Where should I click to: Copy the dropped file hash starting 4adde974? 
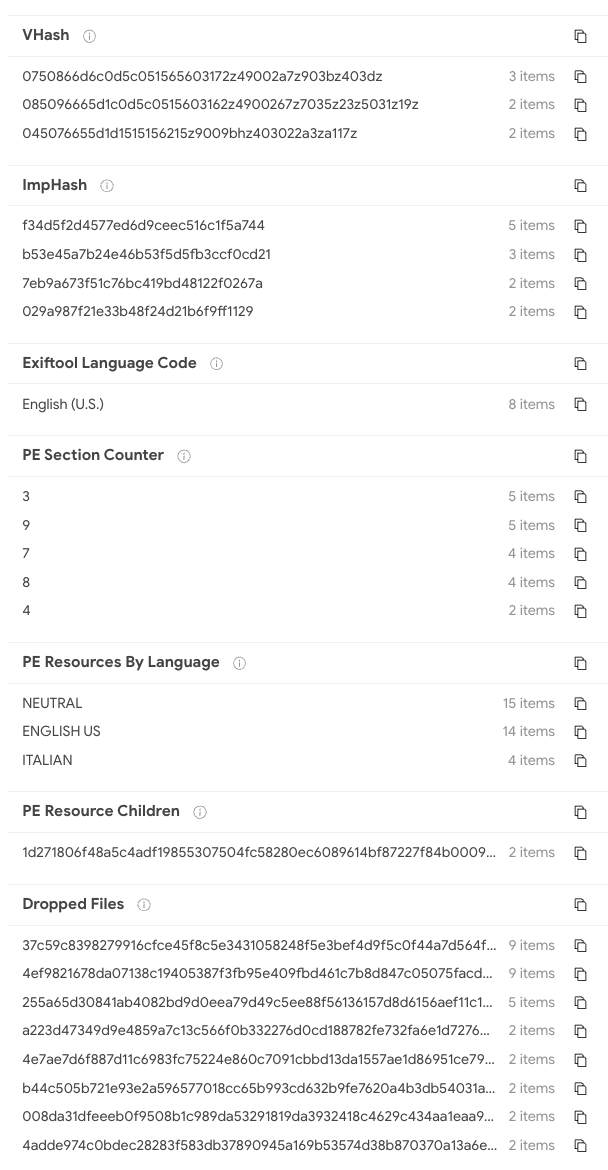580,1145
